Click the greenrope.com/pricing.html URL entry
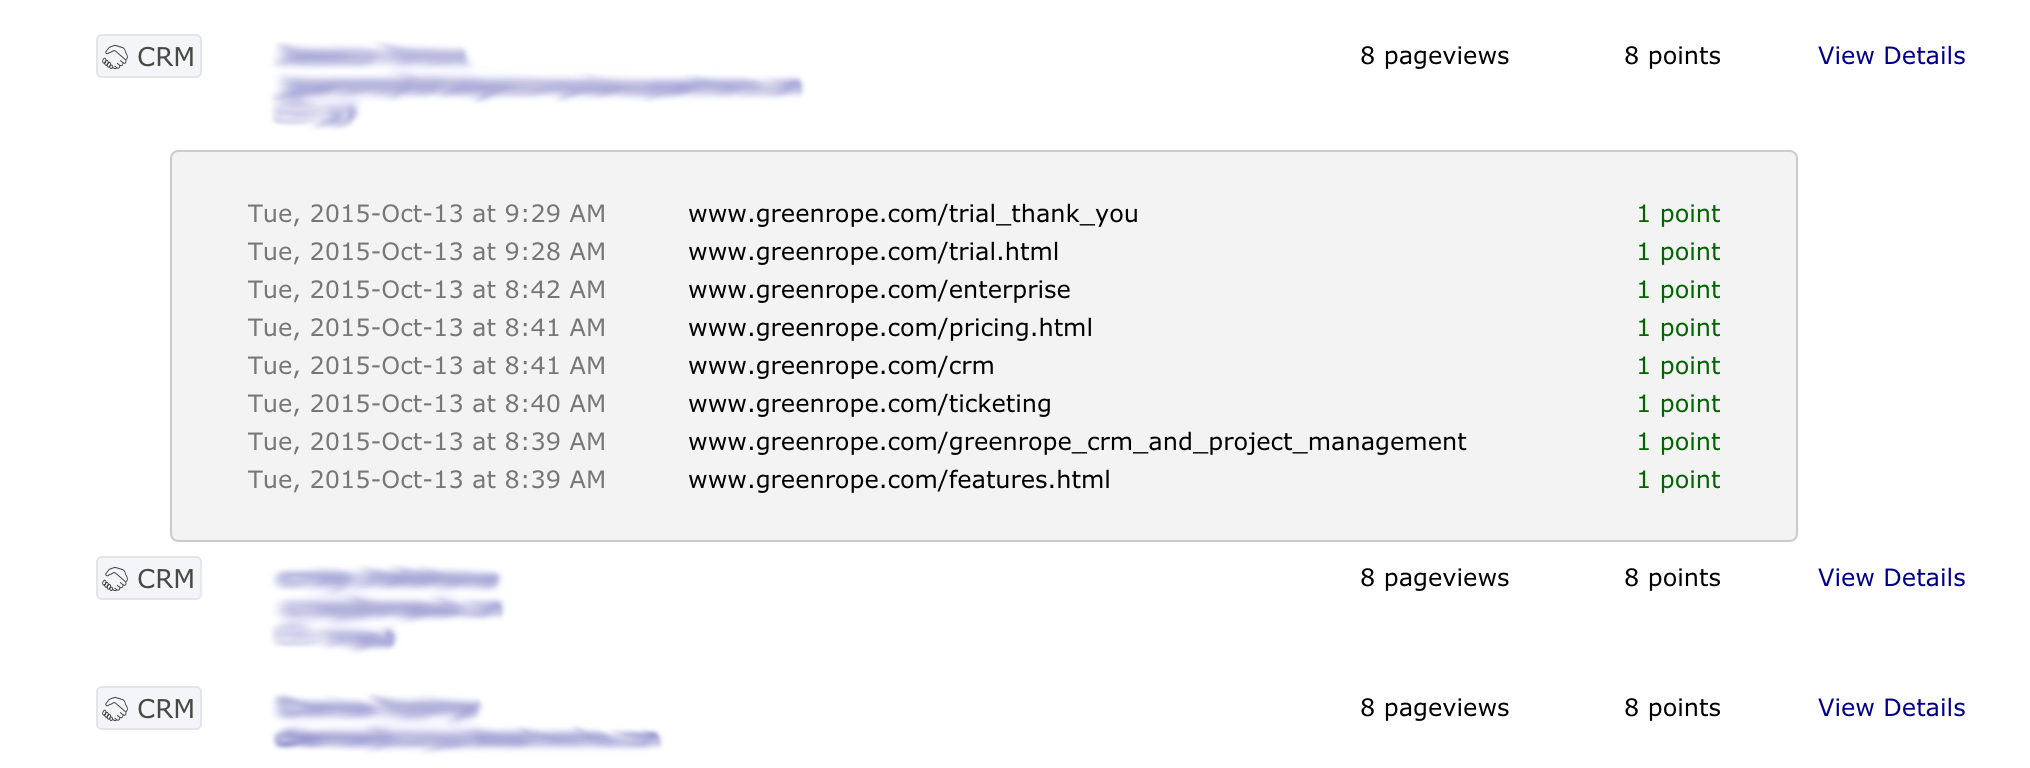 click(x=890, y=328)
